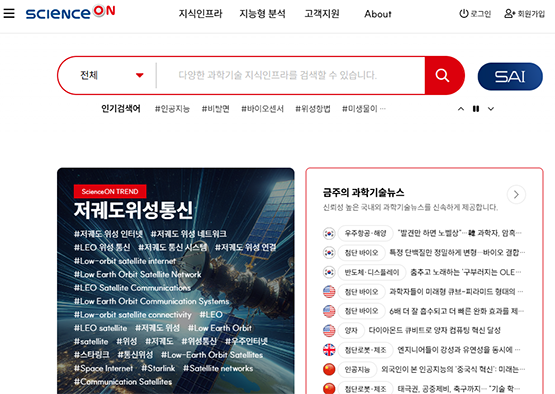Click the 로그인 power icon
The image size is (555, 394).
(x=463, y=14)
